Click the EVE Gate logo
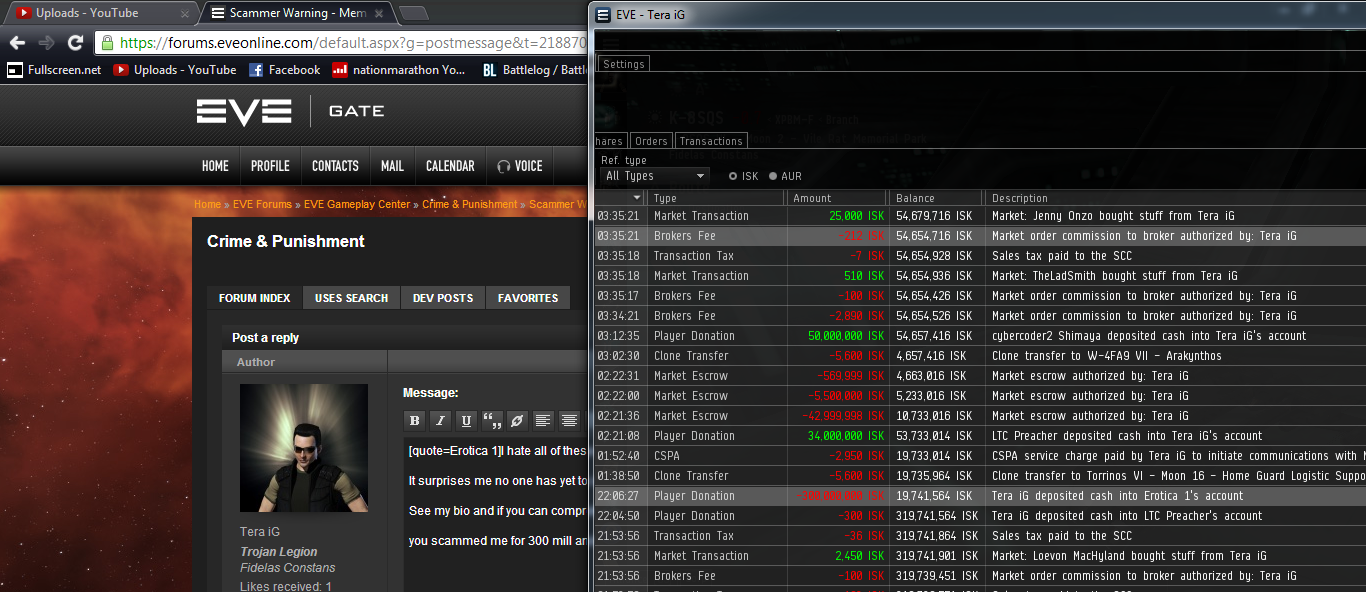1366x592 pixels. [x=290, y=111]
